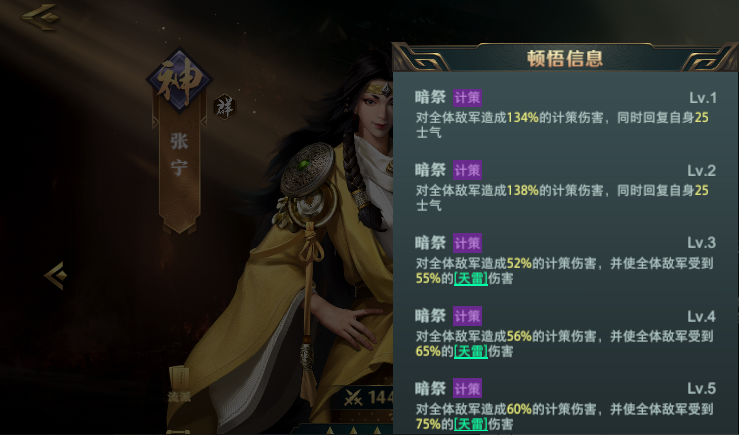The width and height of the screenshot is (739, 435).
Task: Select the 暗祭 Lv.1 skill entry
Action: [565, 115]
